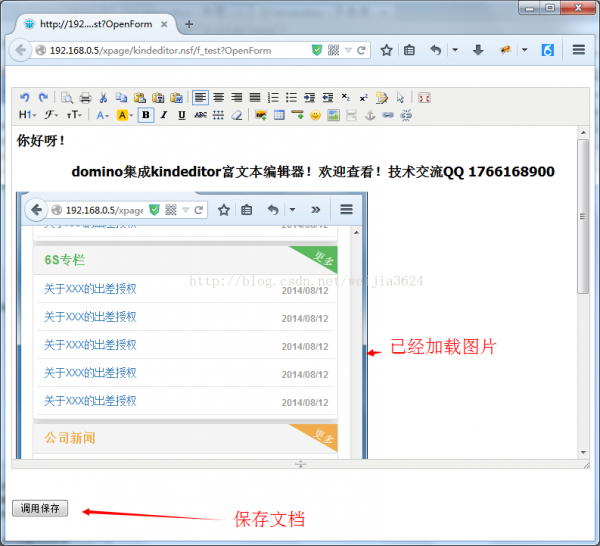This screenshot has width=600, height=546.
Task: Apply subscript formatting
Action: (346, 98)
